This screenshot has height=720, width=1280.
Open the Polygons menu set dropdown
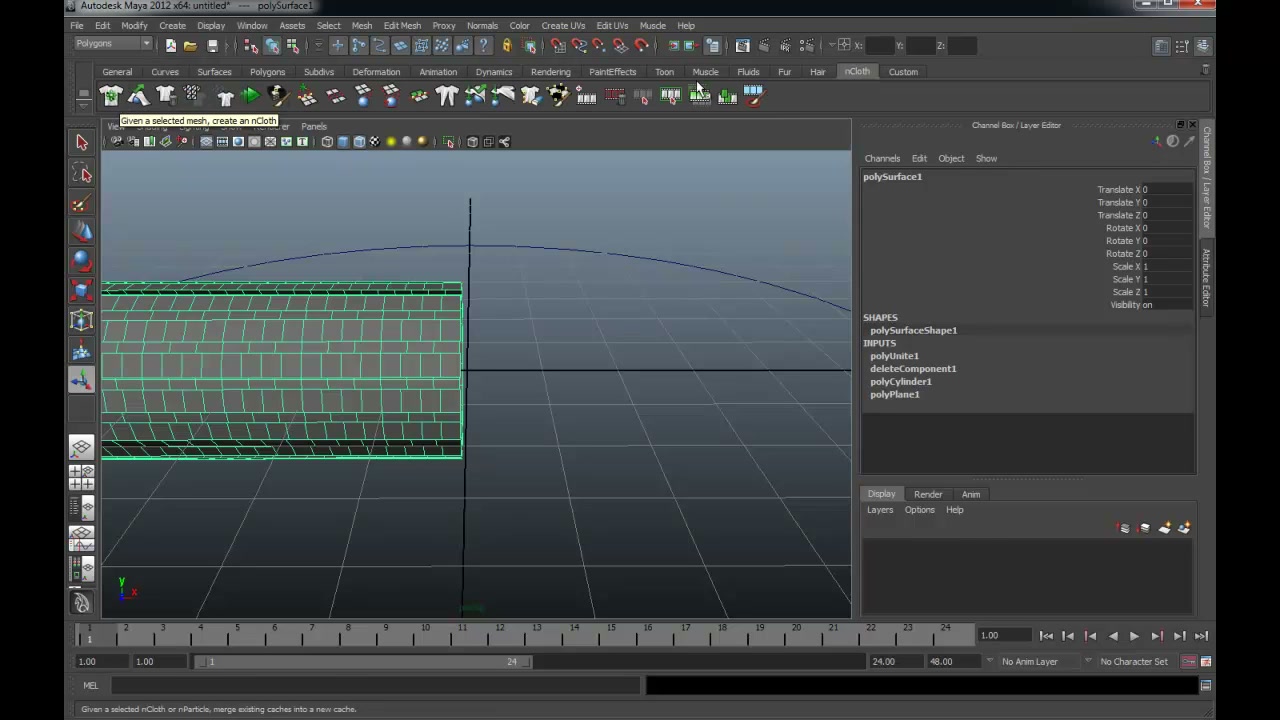[x=113, y=44]
